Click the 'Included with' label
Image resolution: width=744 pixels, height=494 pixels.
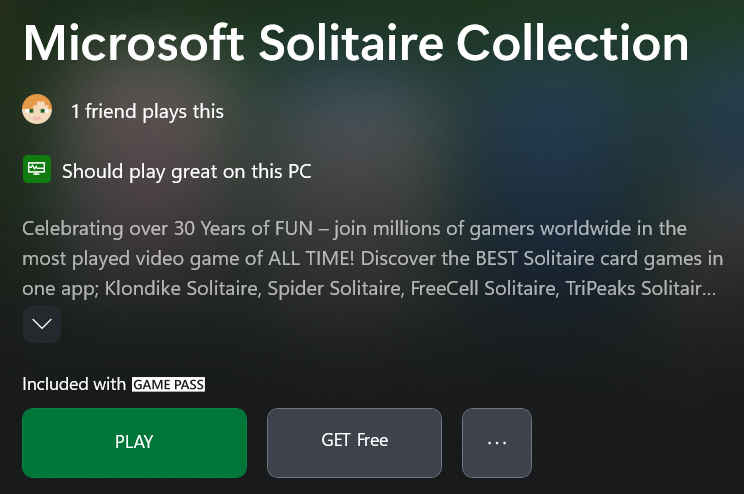click(75, 384)
